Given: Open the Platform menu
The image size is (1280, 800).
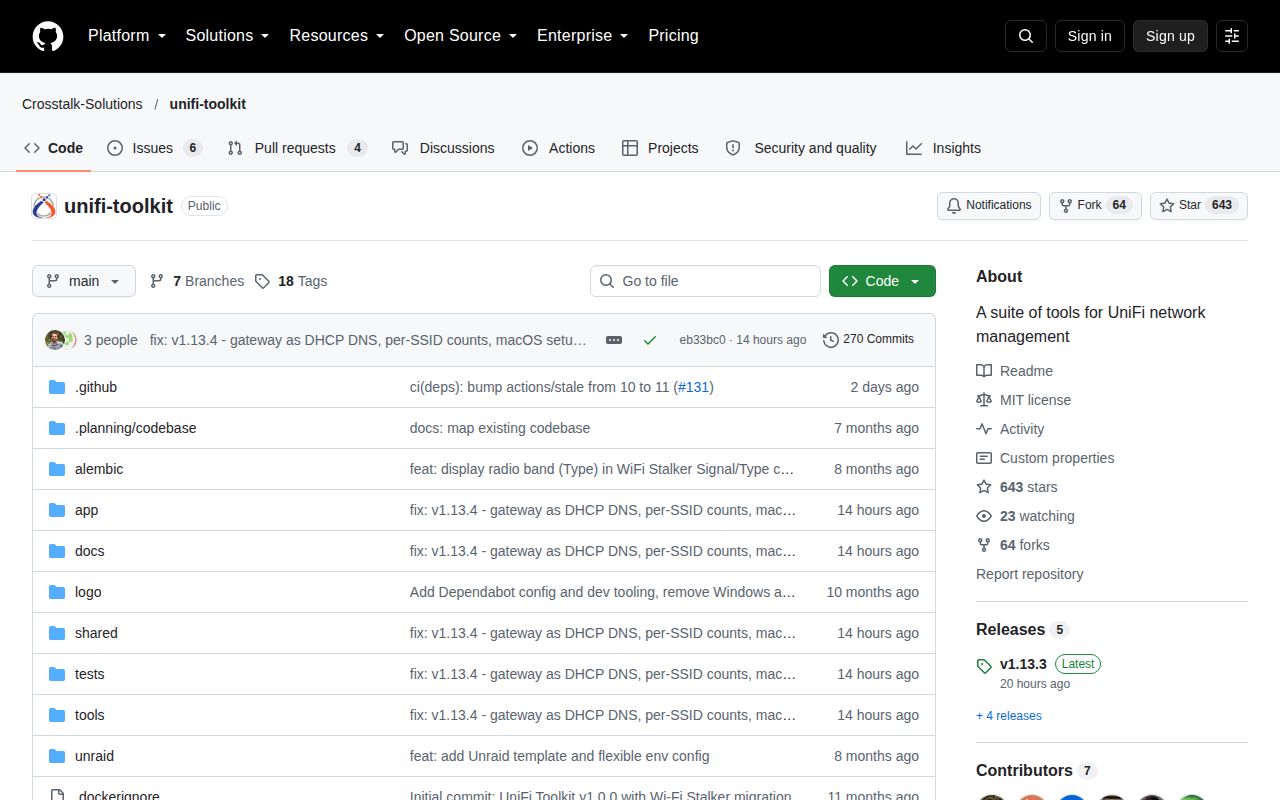Looking at the screenshot, I should pos(125,36).
